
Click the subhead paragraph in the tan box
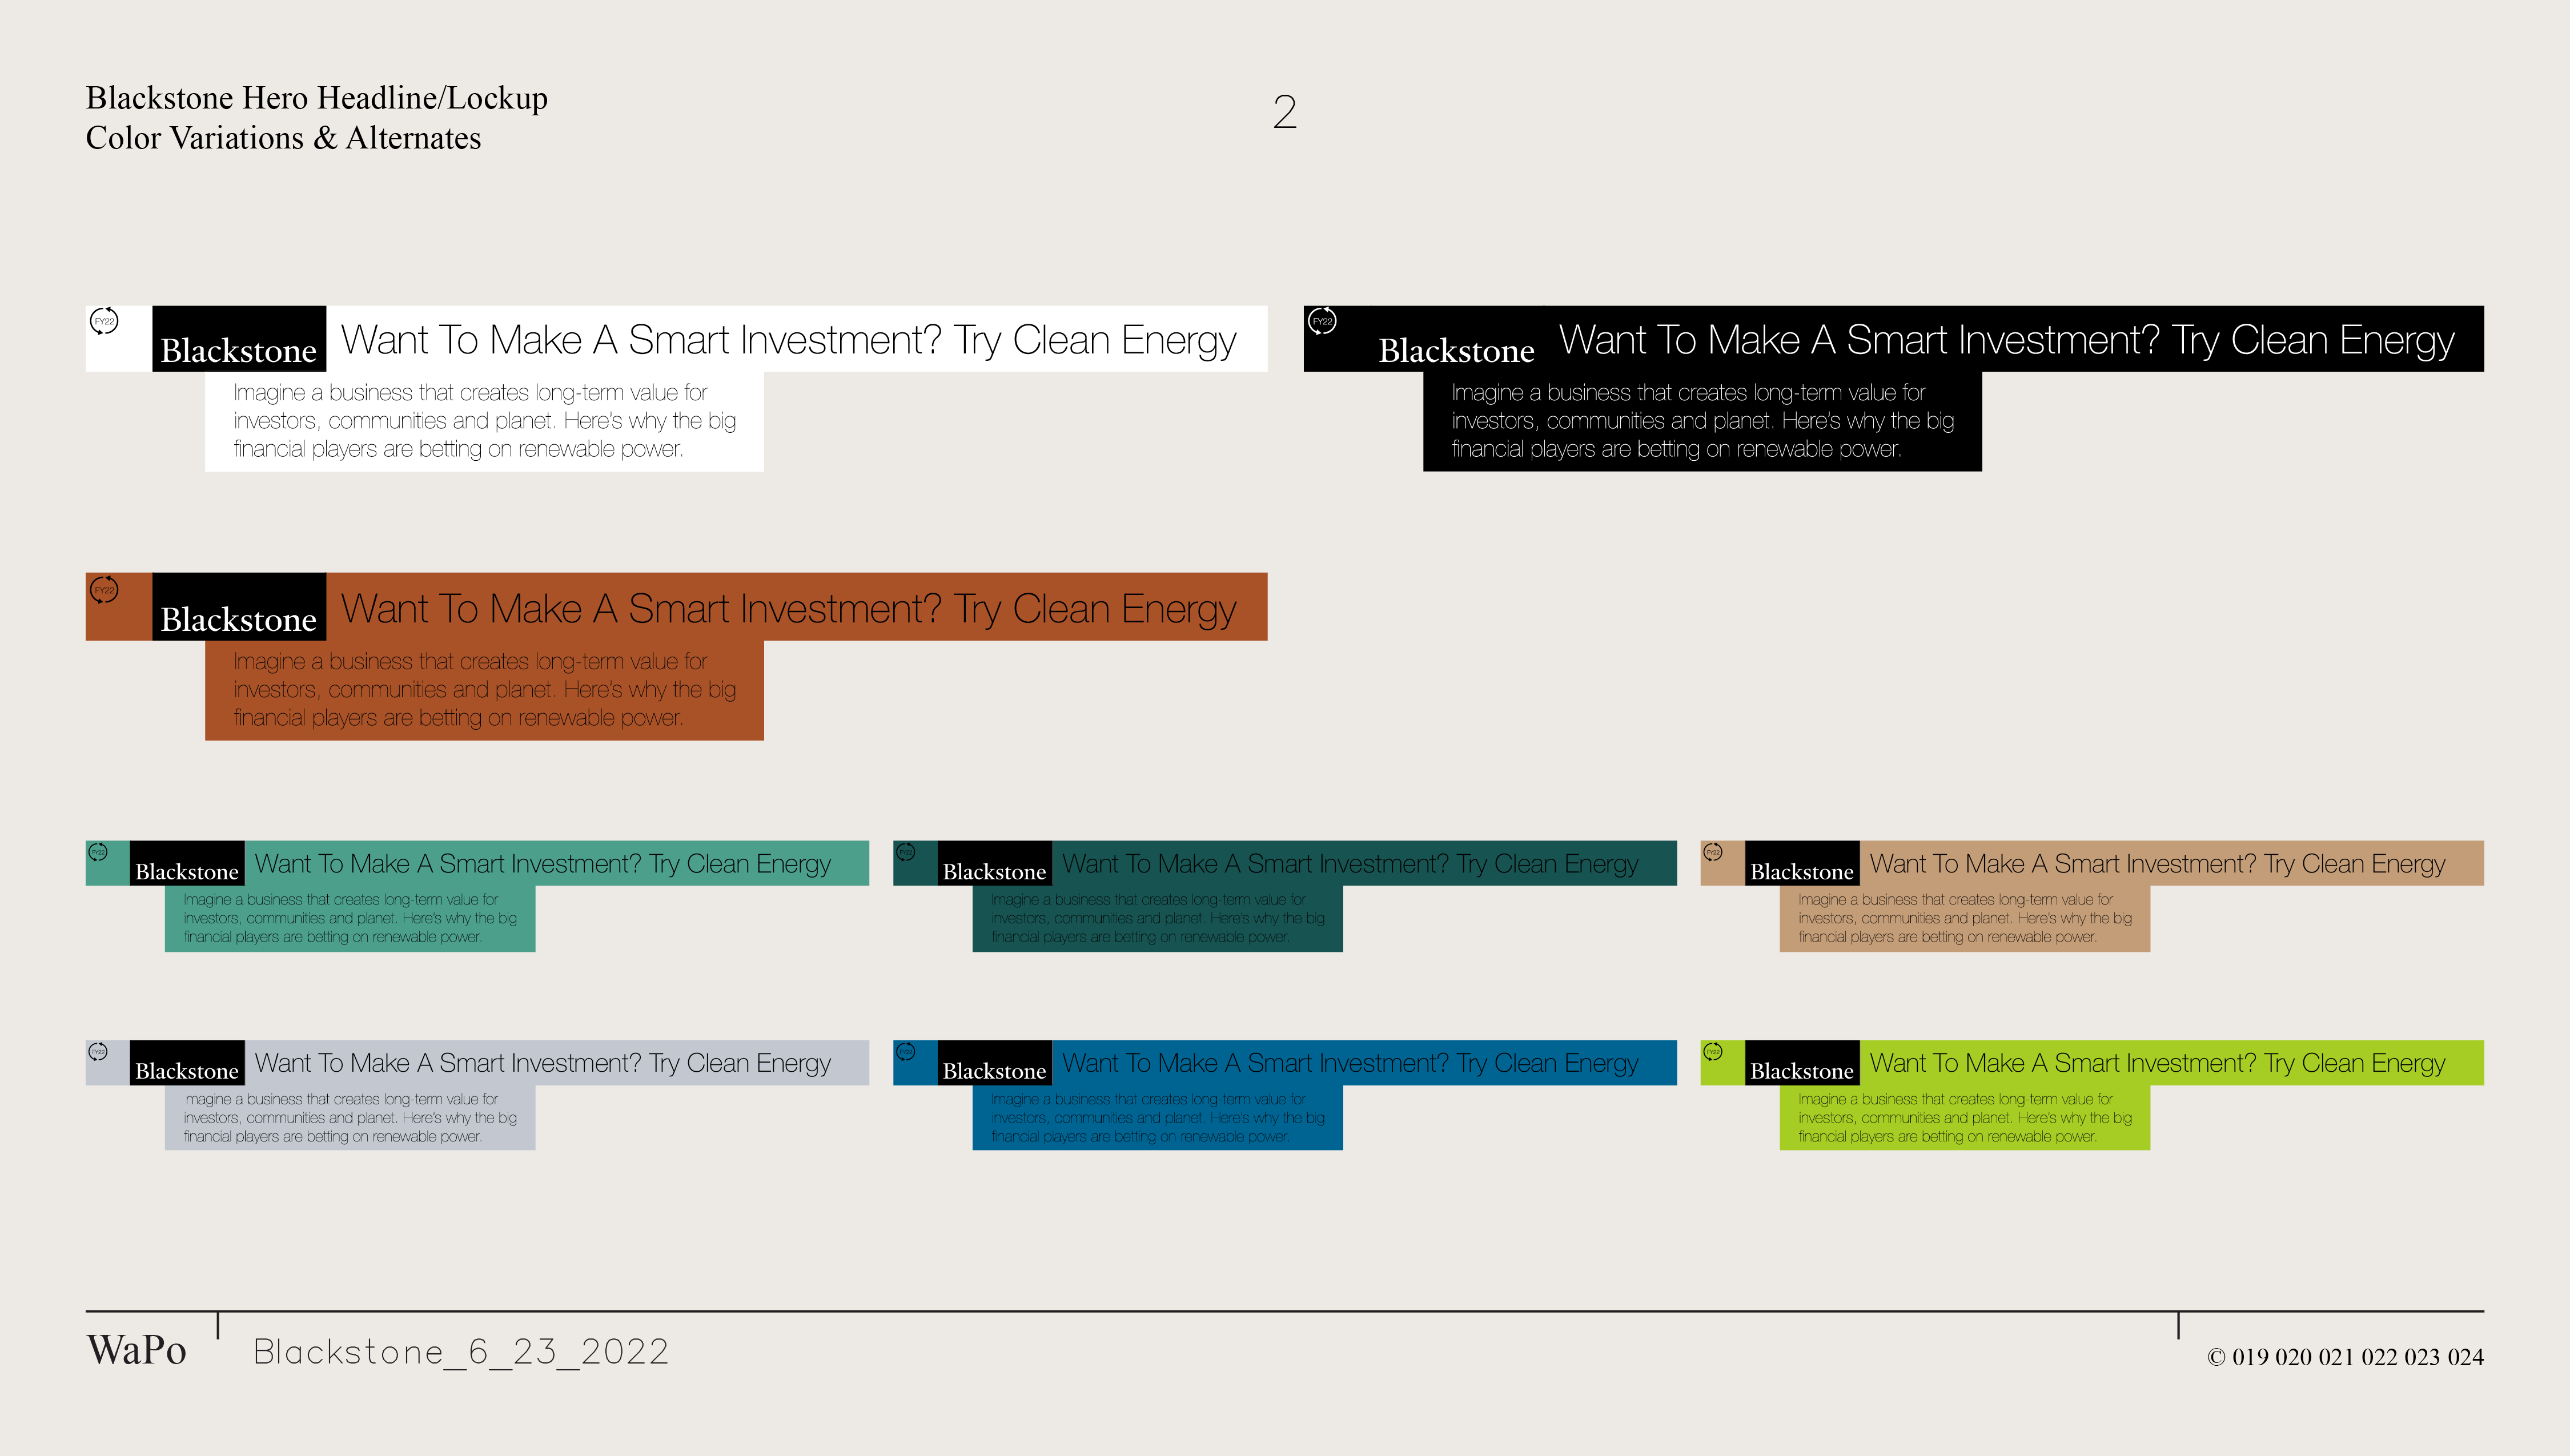(1965, 918)
